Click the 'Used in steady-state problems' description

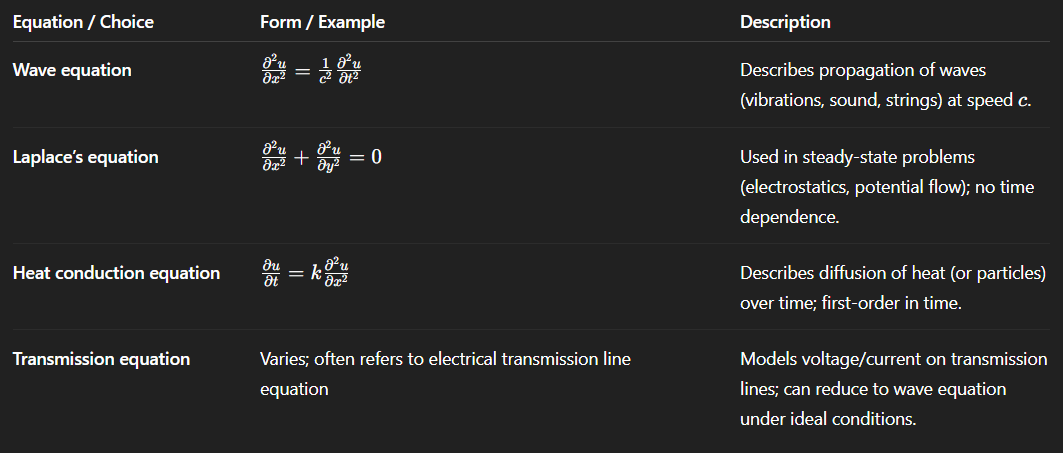pyautogui.click(x=857, y=157)
